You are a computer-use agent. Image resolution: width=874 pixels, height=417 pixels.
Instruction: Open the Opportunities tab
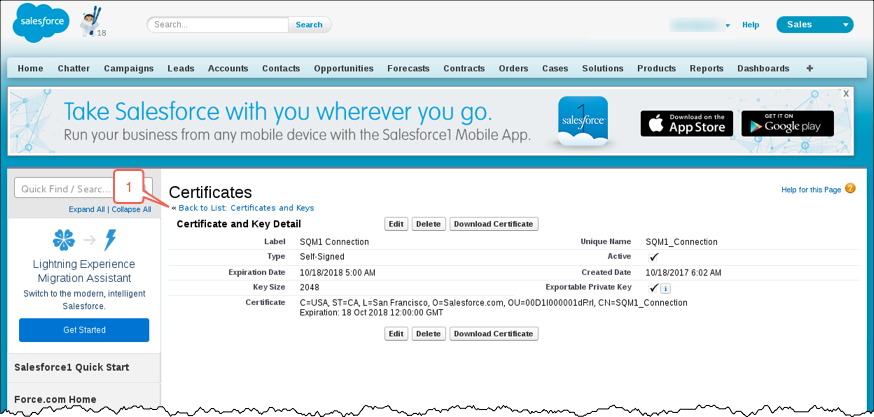click(343, 68)
